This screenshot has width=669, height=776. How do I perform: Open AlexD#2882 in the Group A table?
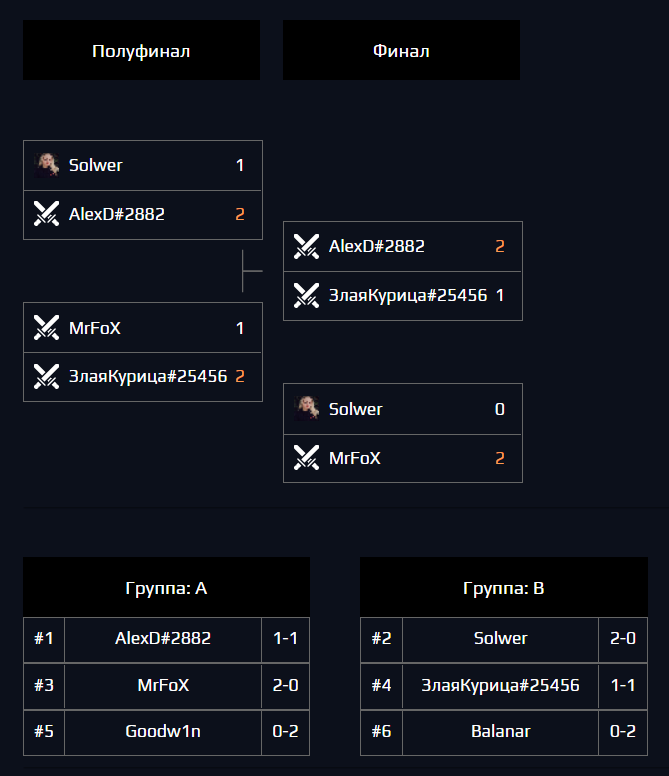point(163,638)
